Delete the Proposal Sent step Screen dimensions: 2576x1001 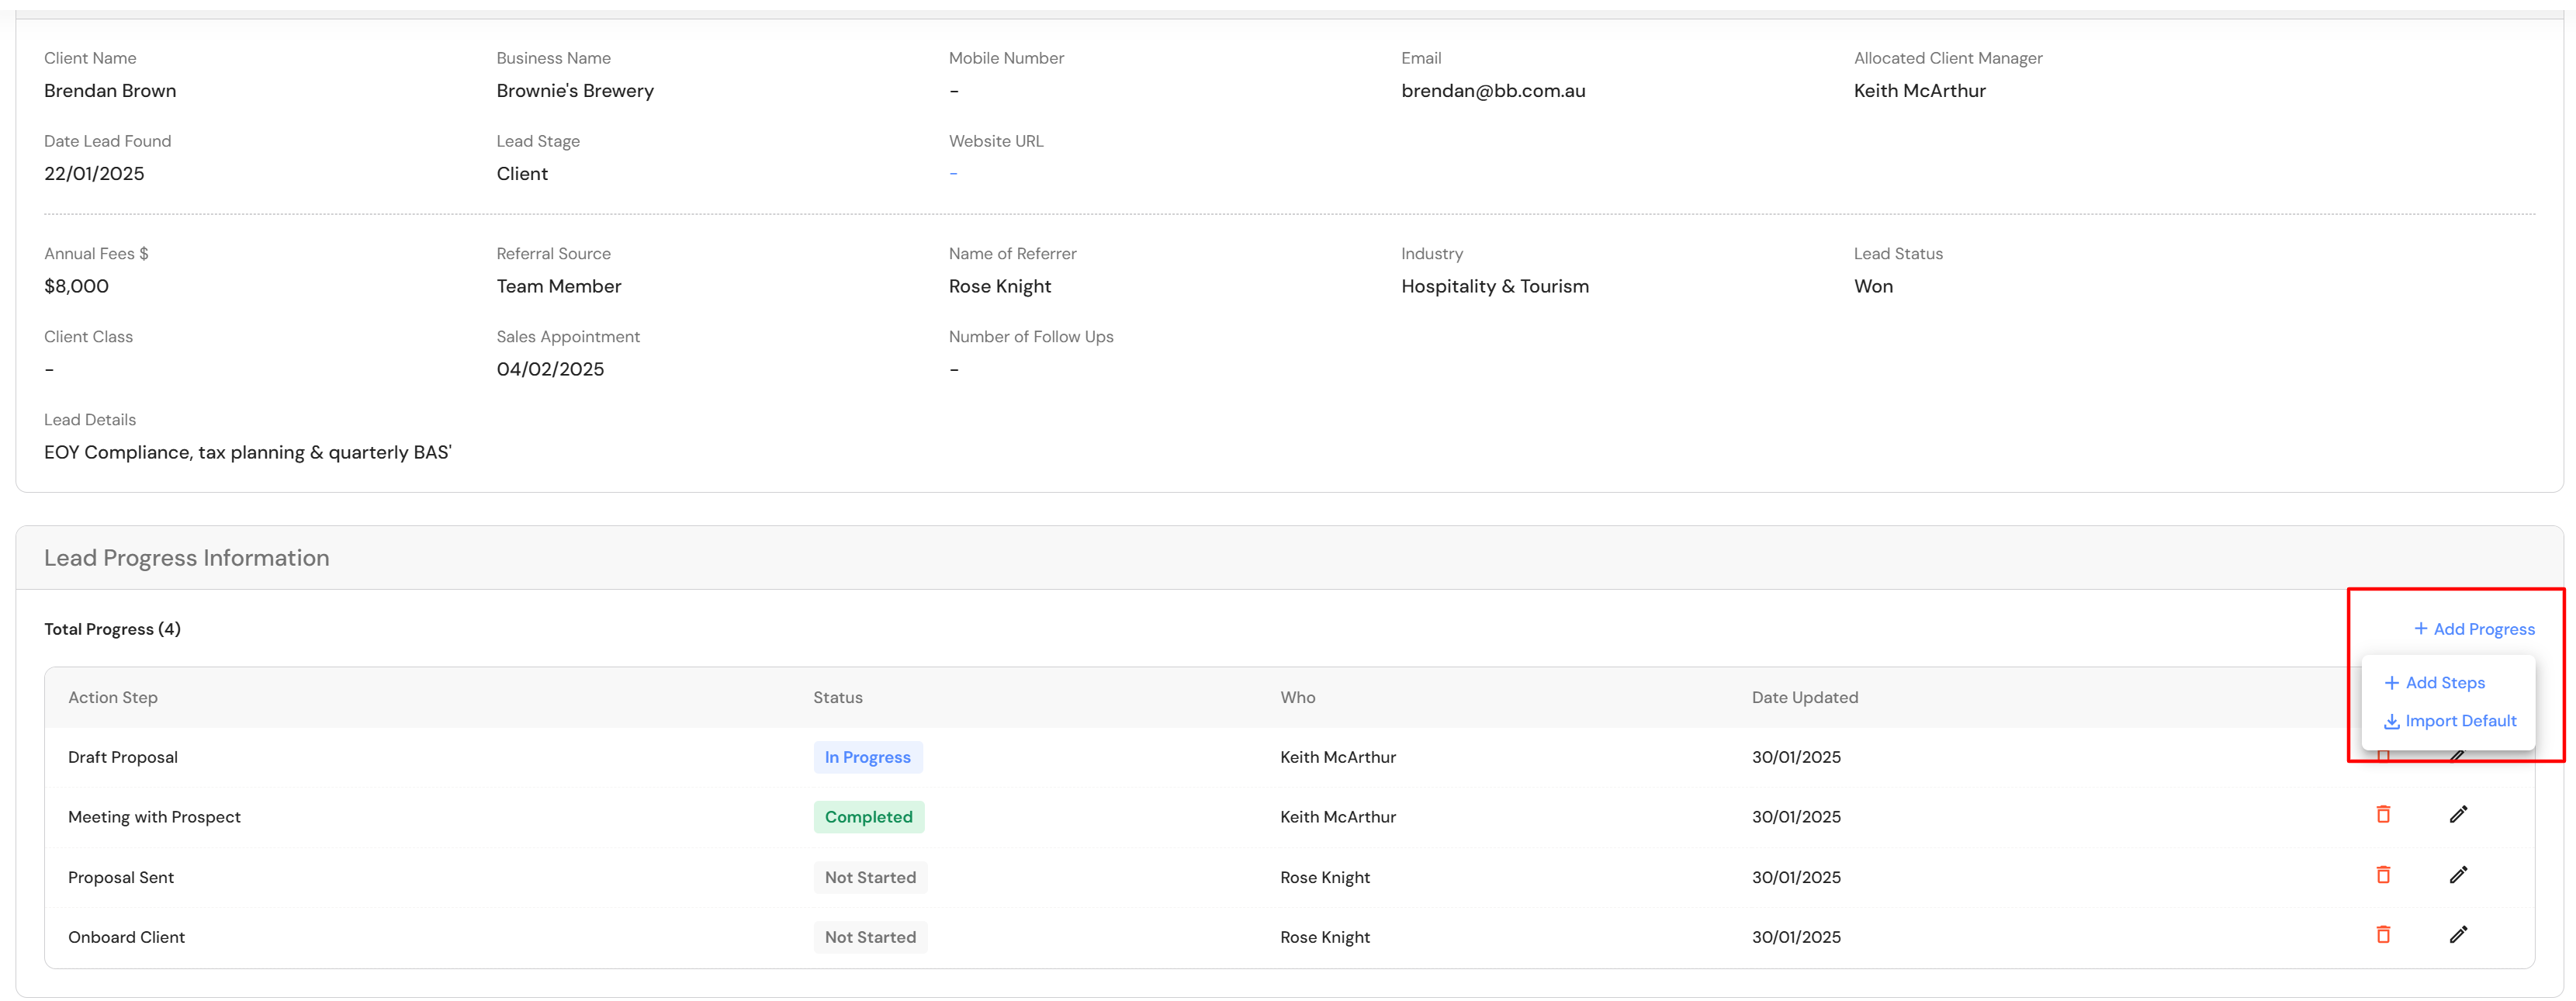pos(2383,875)
